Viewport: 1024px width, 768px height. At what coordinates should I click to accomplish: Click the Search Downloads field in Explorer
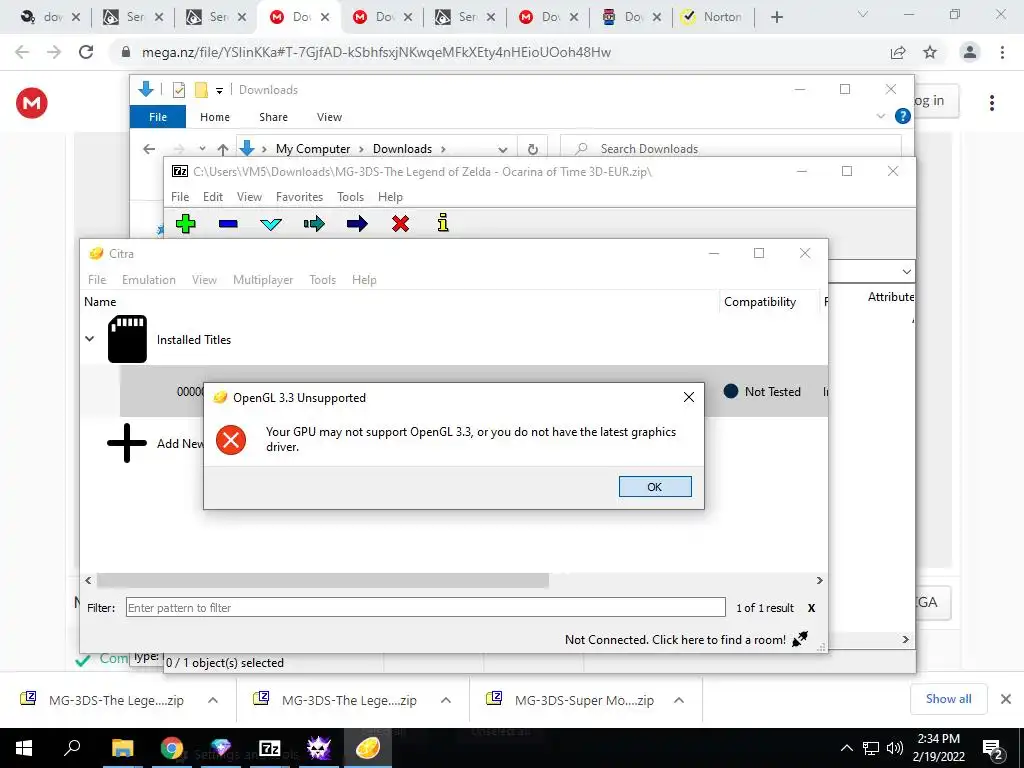(x=731, y=149)
